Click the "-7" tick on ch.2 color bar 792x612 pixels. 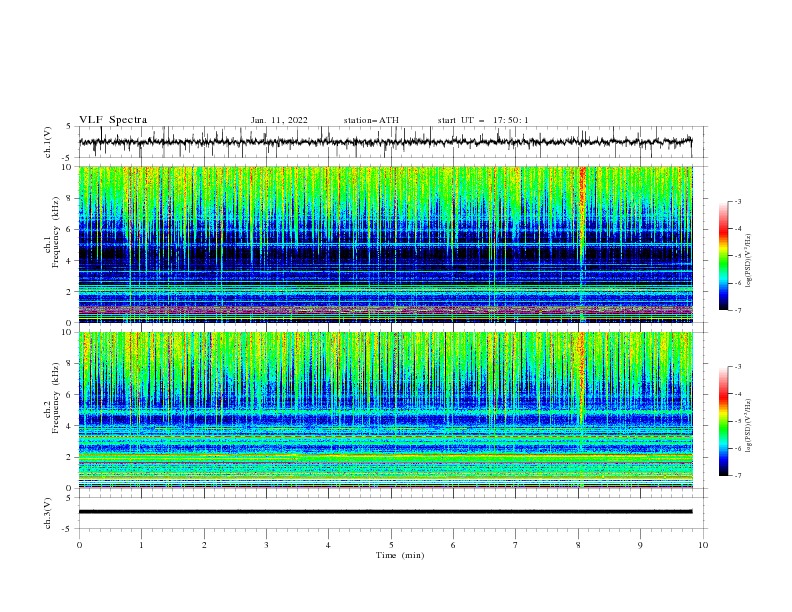(x=737, y=476)
